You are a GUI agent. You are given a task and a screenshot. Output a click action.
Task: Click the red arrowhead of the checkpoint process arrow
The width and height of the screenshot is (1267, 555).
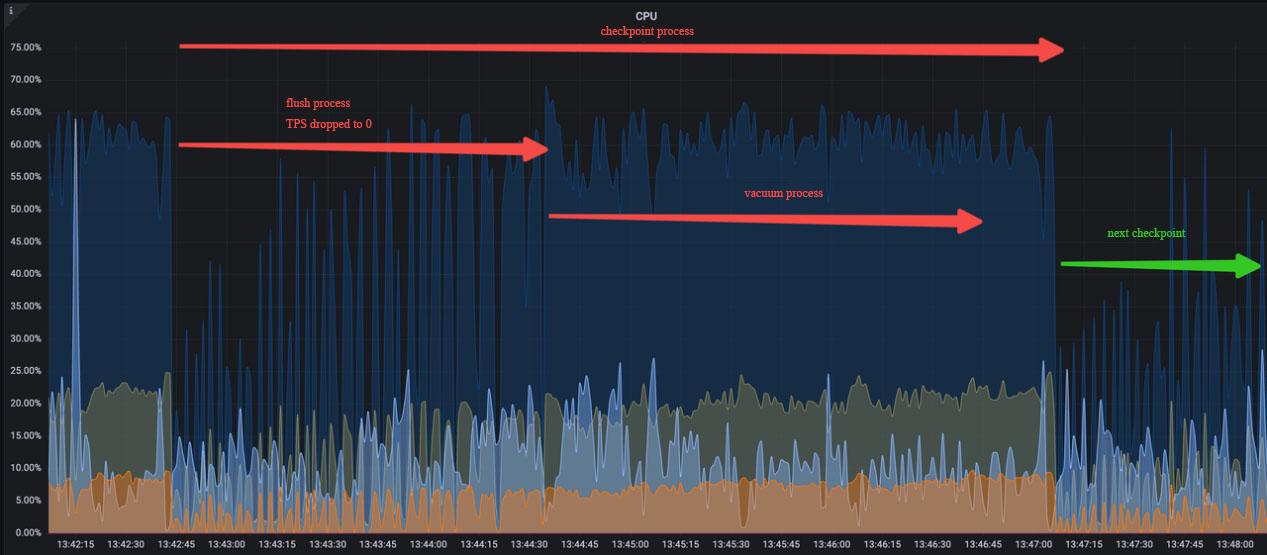(x=1050, y=50)
